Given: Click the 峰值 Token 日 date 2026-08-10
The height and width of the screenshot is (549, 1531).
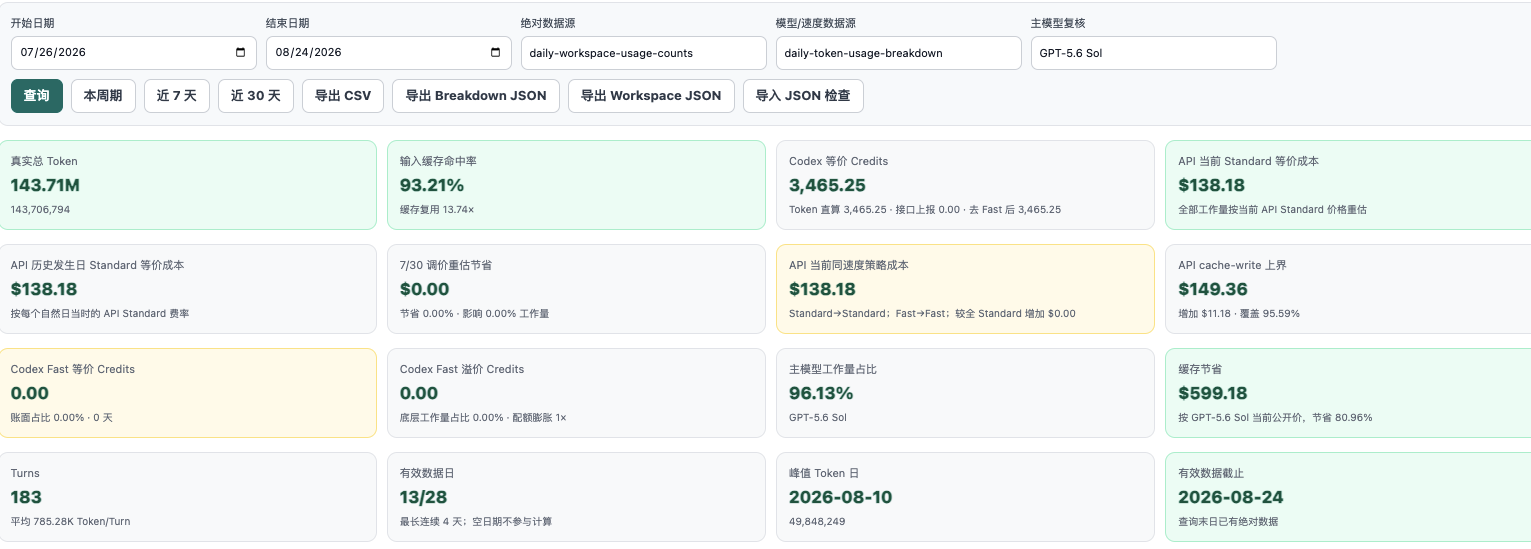Looking at the screenshot, I should click(840, 497).
